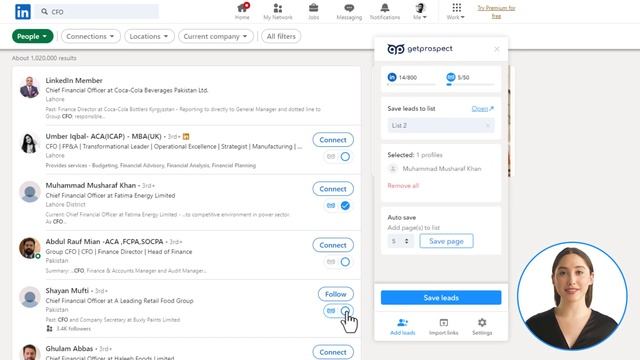Expand the Connections filter
This screenshot has width=640, height=360.
(91, 36)
